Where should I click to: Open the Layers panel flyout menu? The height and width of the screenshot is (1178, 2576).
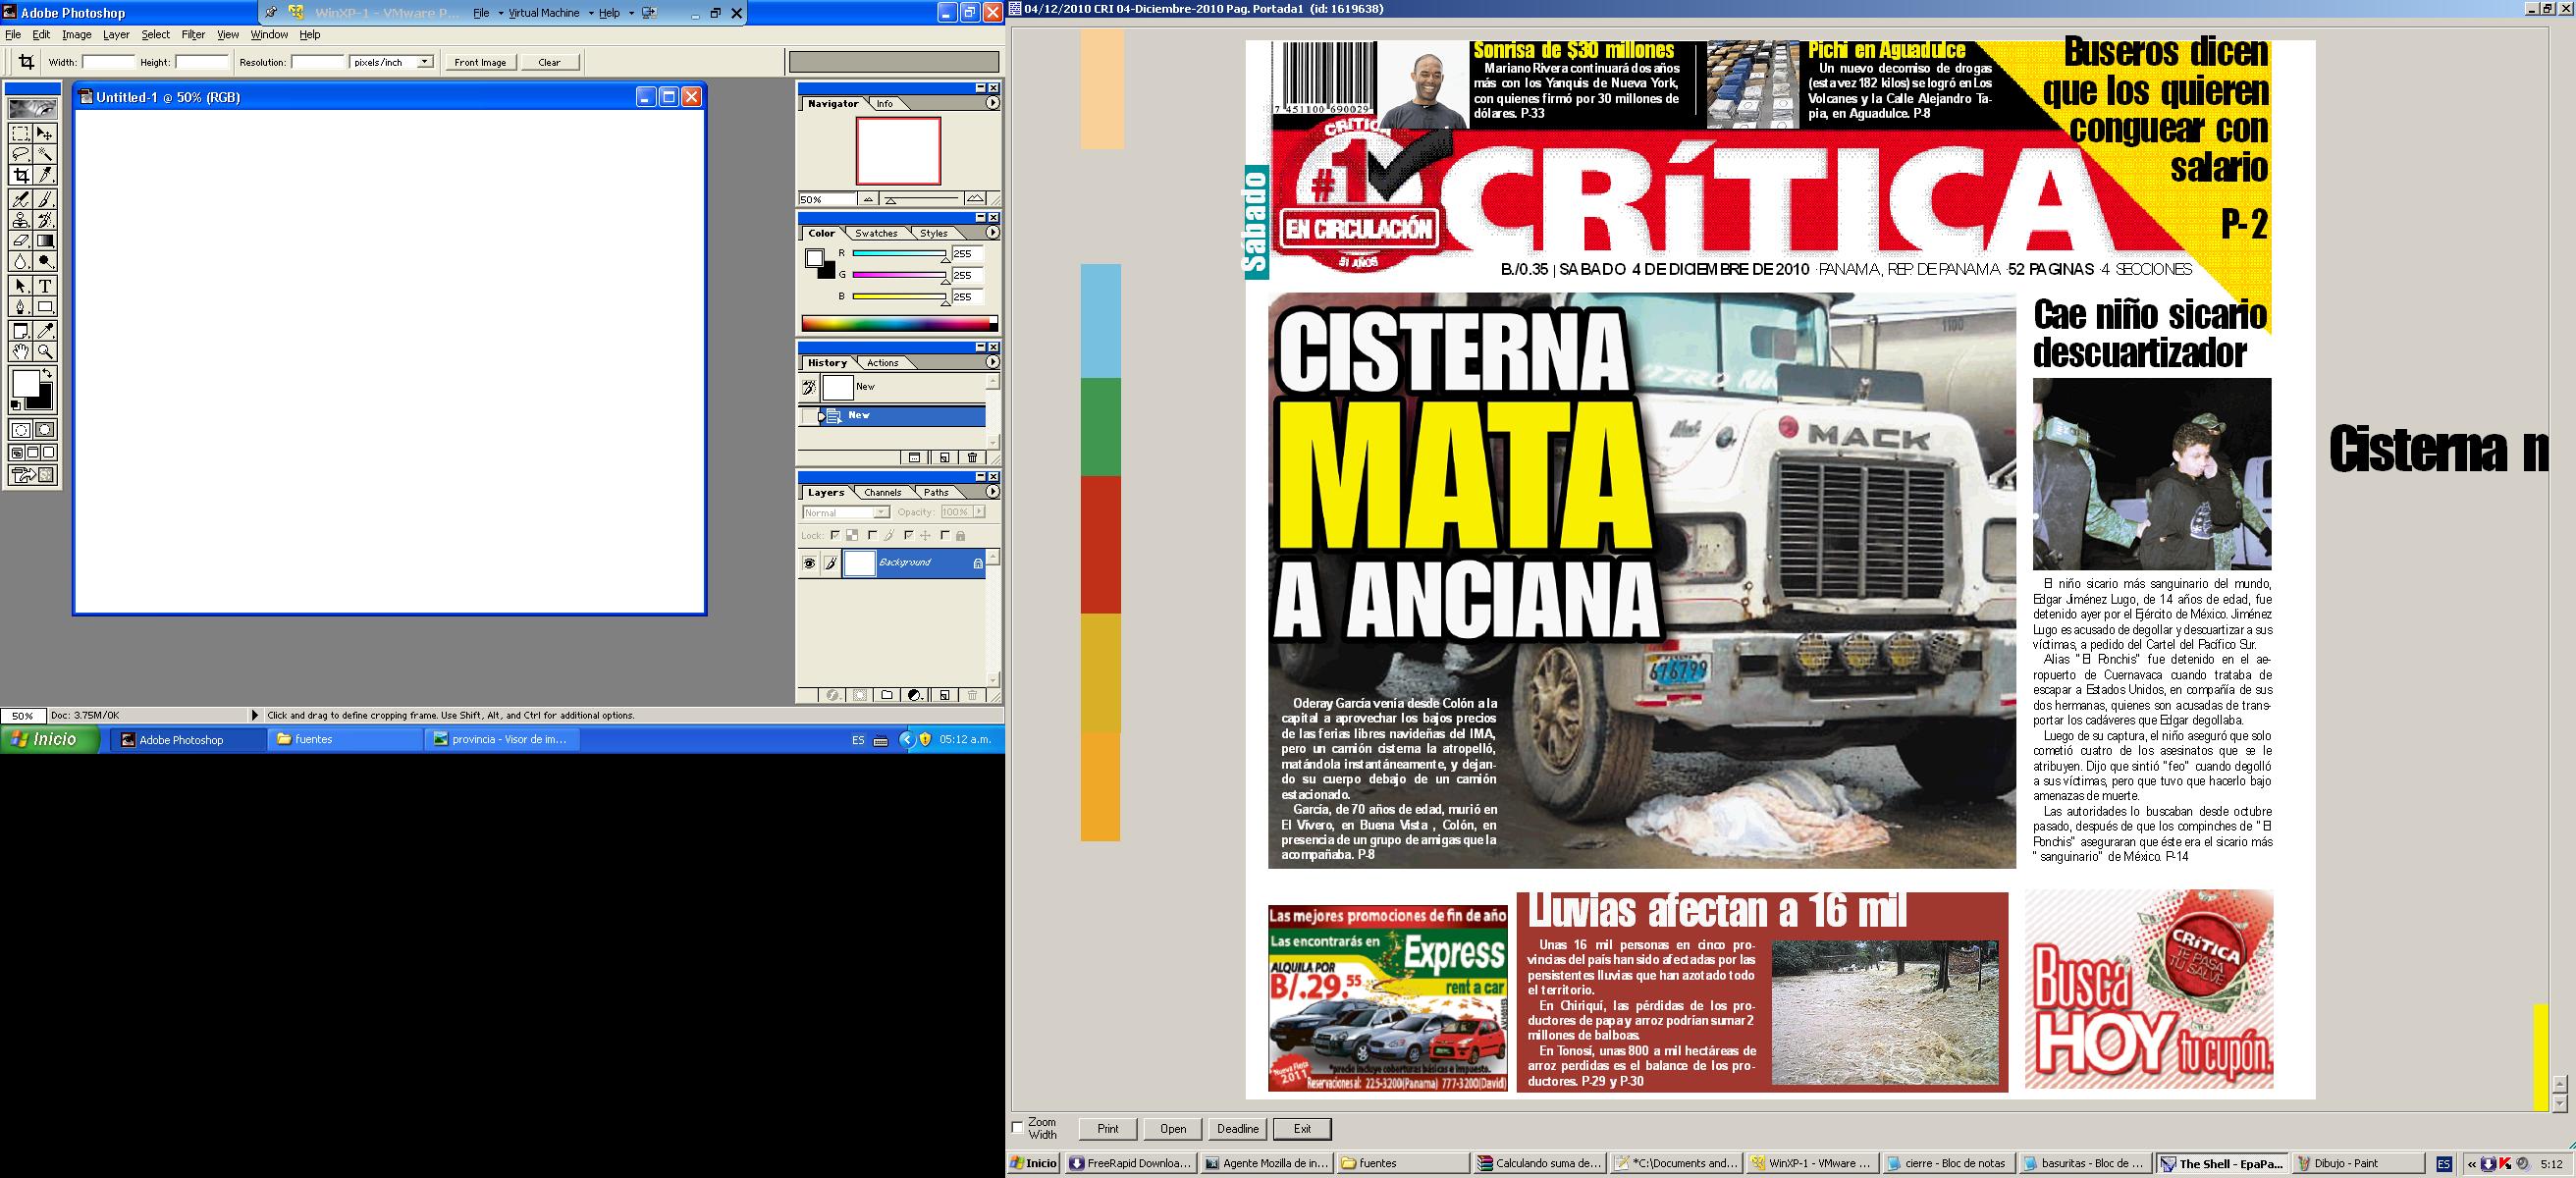[992, 492]
